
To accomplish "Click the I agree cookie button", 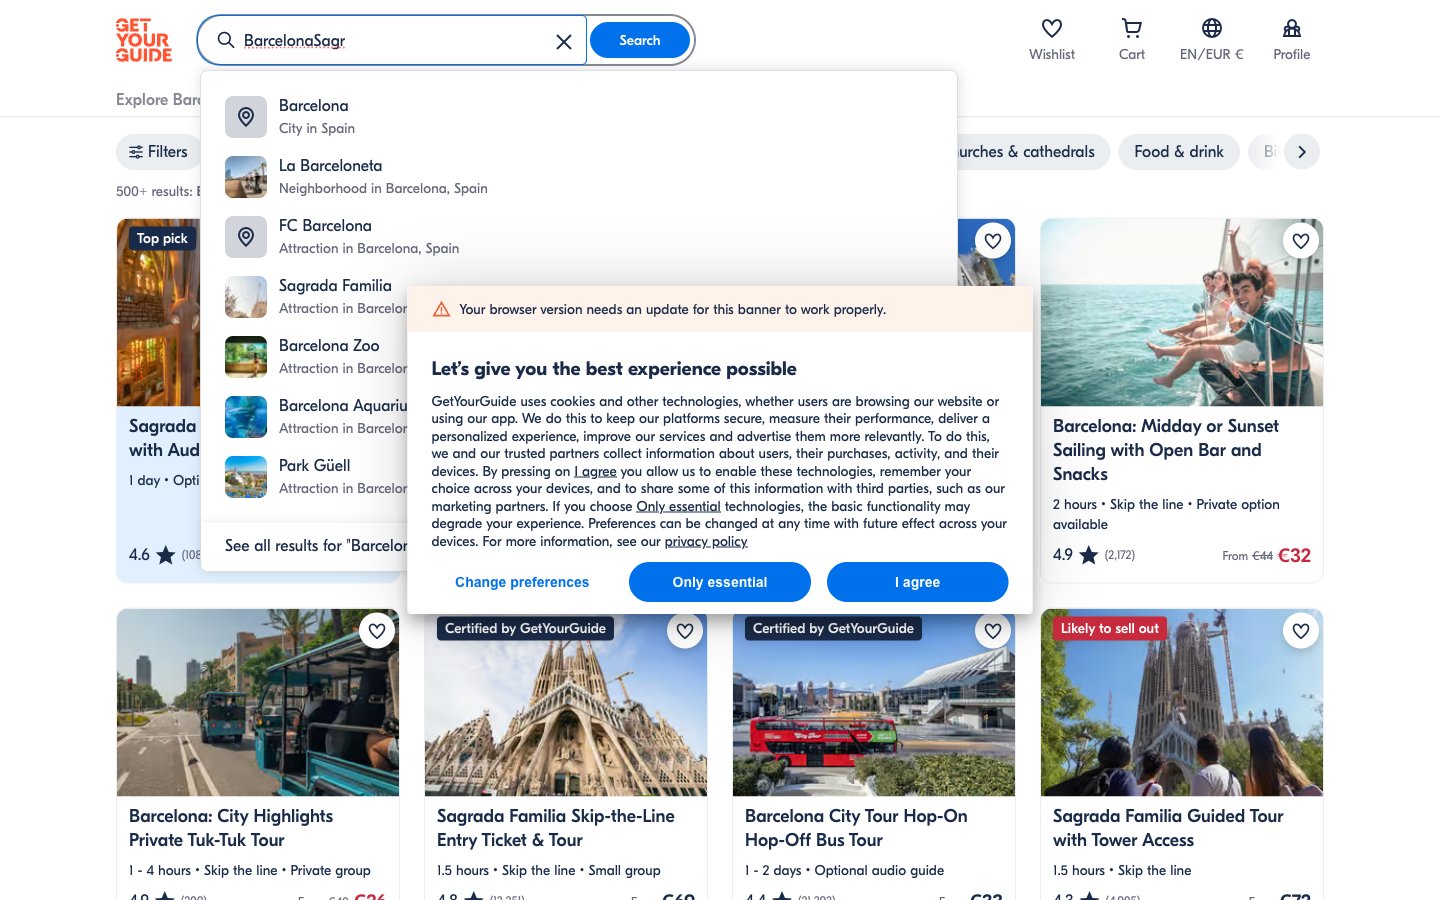I will click(917, 582).
